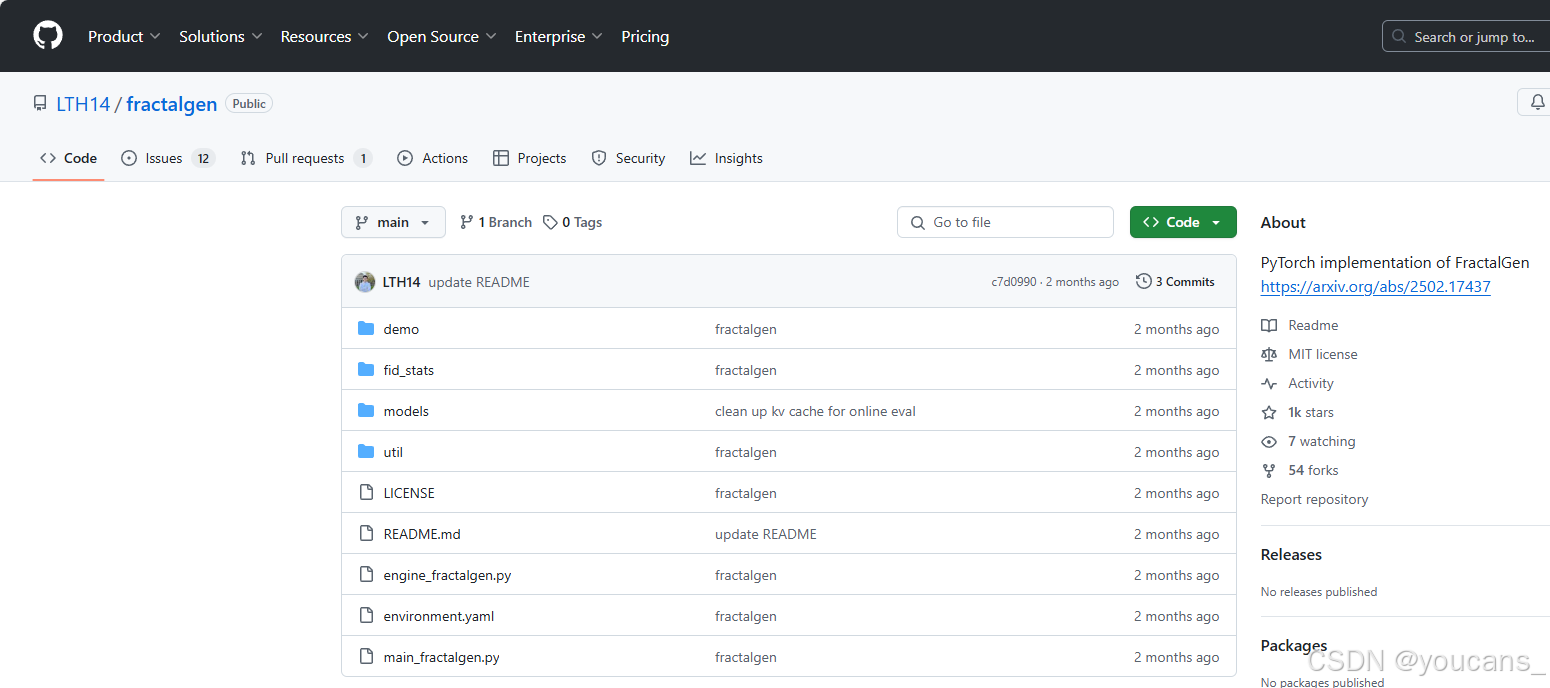The height and width of the screenshot is (688, 1550).
Task: Click the GitHub Octocat logo
Action: [48, 36]
